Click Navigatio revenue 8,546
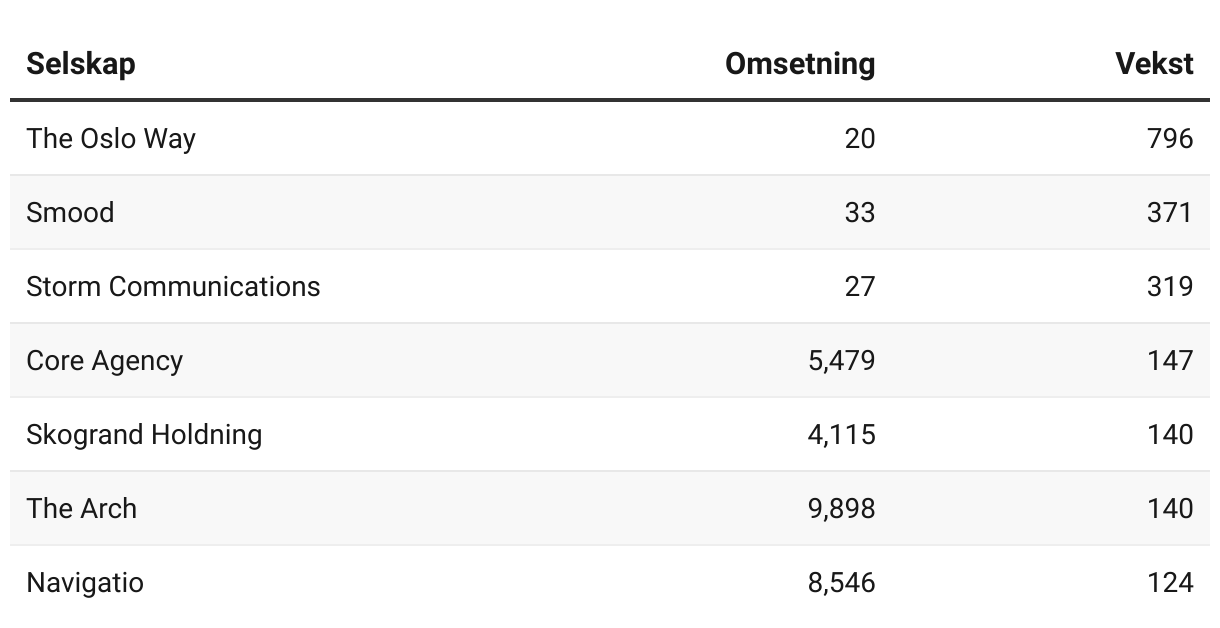This screenshot has width=1220, height=628. click(x=841, y=582)
